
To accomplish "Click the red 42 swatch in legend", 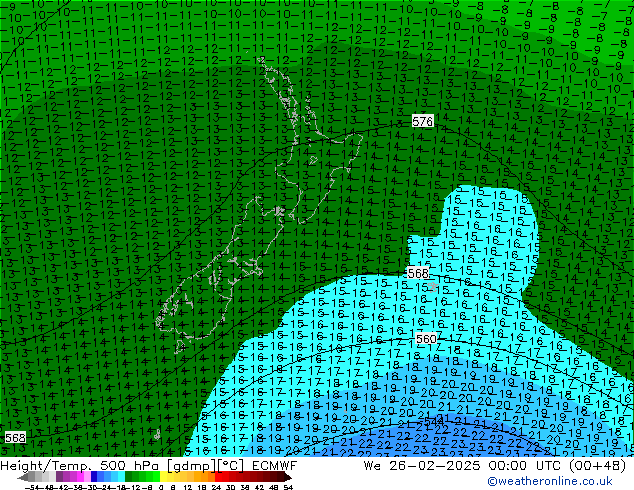I will click(x=260, y=478).
